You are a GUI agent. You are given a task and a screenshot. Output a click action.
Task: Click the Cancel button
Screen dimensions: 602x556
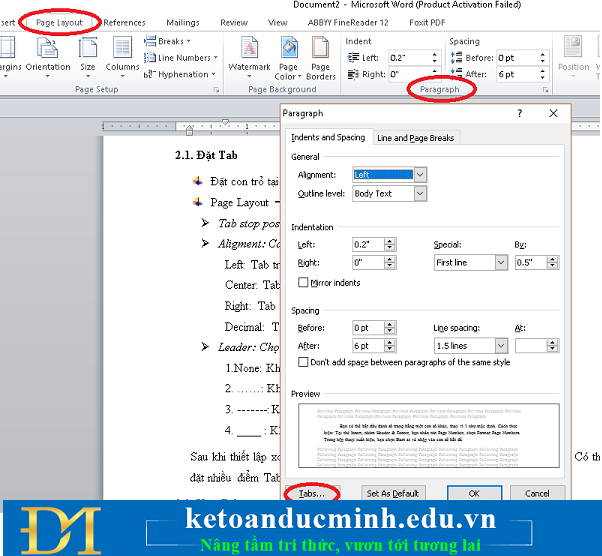[x=537, y=493]
